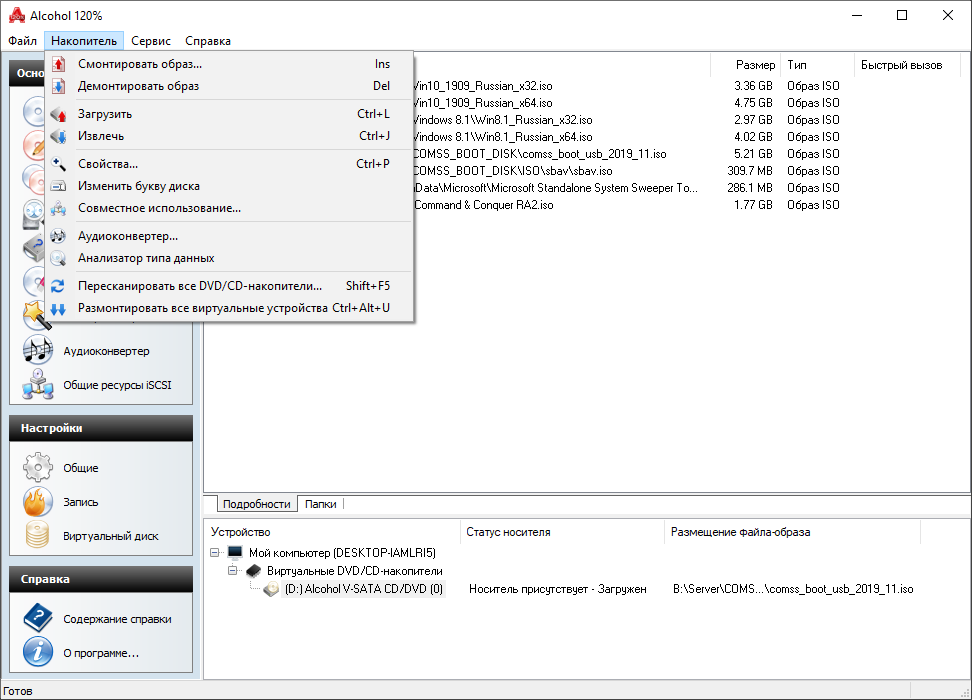Screen dimensions: 972x700
Task: Click the stacked discs icon for Виртуальный диск
Action: coord(38,536)
